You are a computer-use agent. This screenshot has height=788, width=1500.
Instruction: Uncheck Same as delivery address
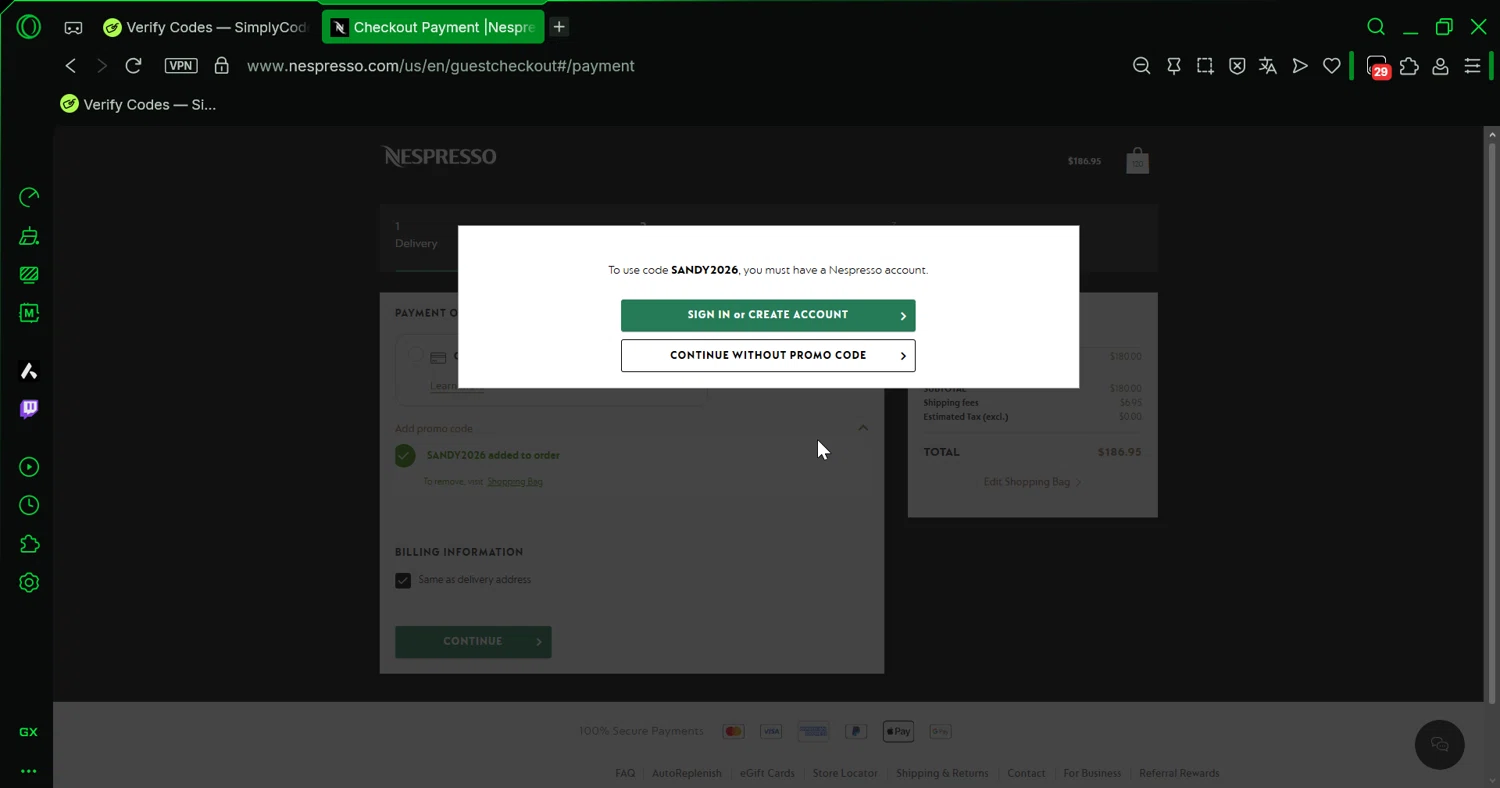(x=403, y=581)
